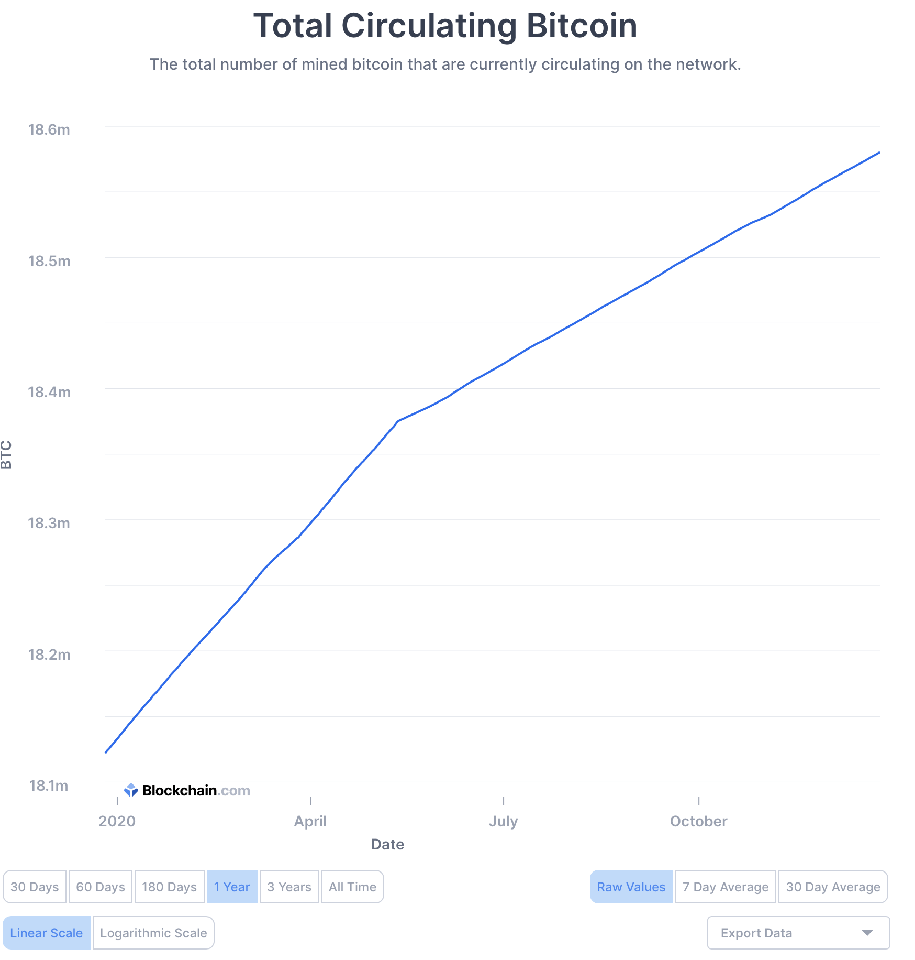Switch to All Time view

[x=352, y=887]
